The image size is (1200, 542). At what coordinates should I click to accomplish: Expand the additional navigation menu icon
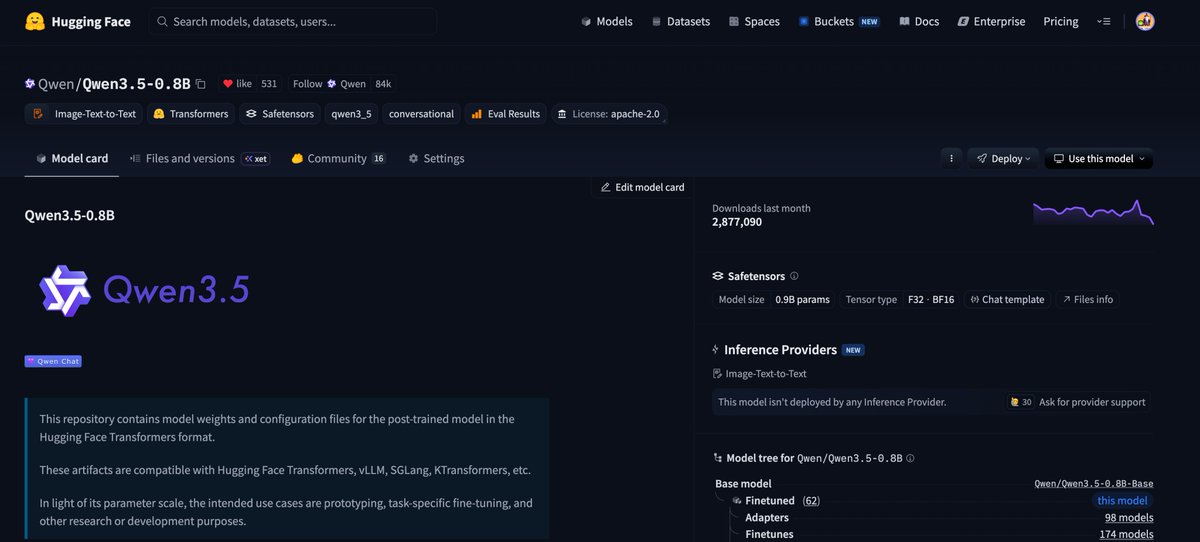[1104, 21]
